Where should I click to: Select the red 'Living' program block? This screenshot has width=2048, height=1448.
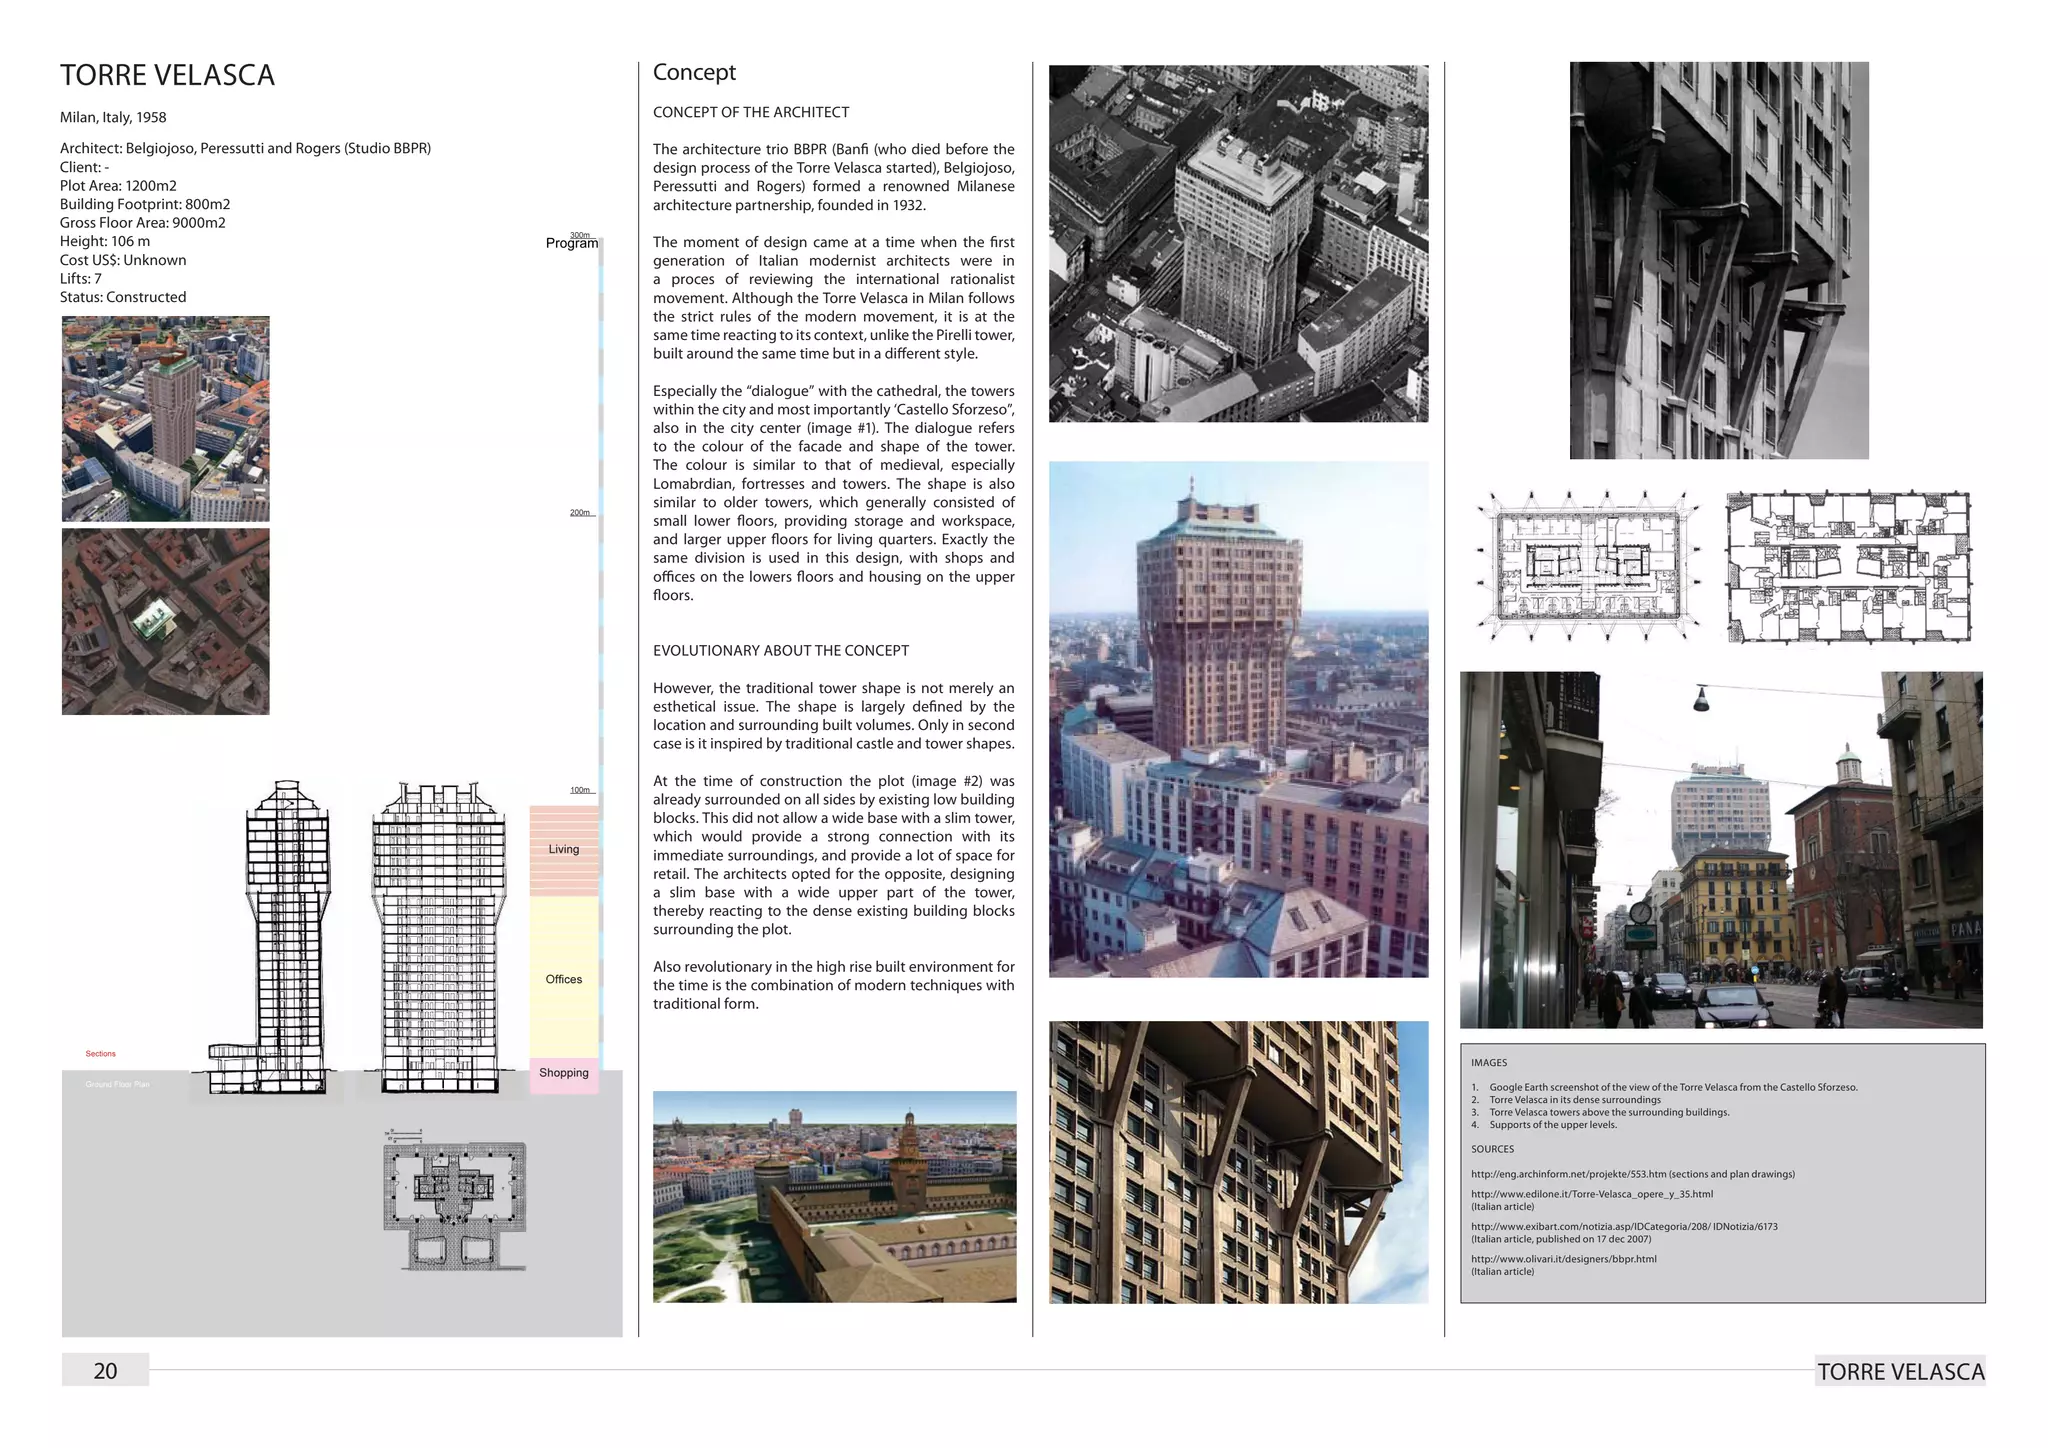click(x=564, y=850)
